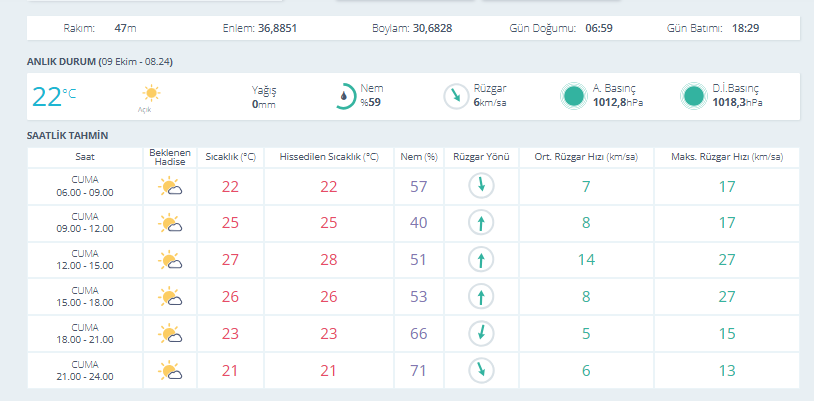Screen dimensions: 814x401
Task: Click the 'Rakım: 47m' altitude value
Action: click(x=125, y=28)
